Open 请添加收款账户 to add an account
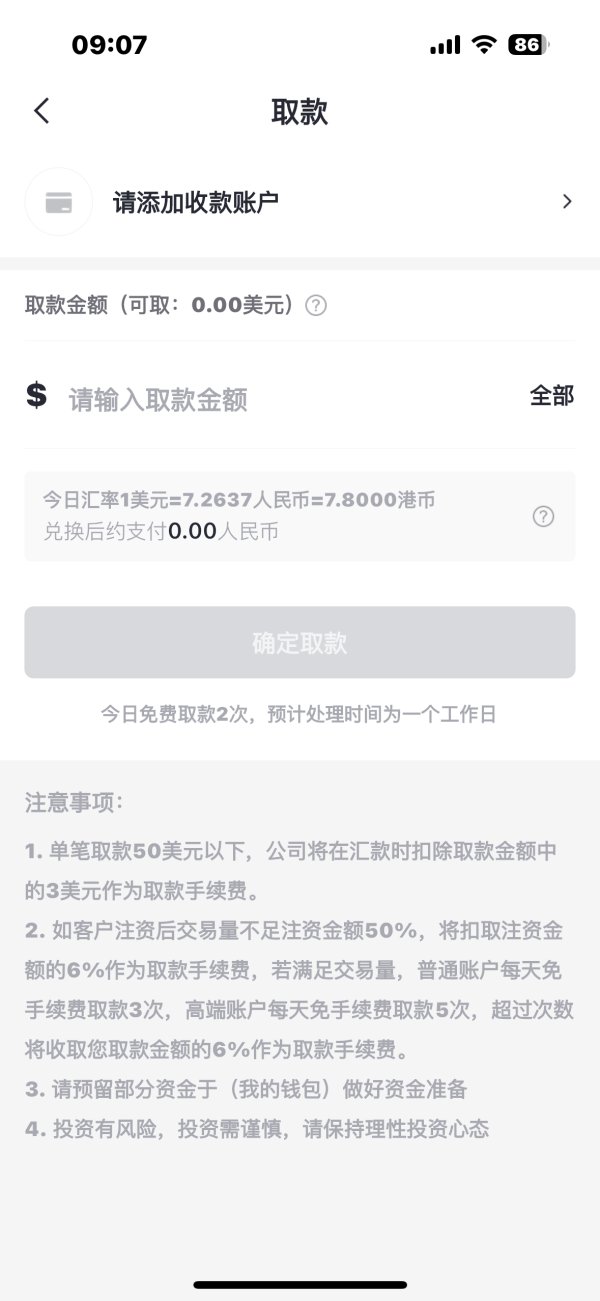600x1301 pixels. (196, 202)
